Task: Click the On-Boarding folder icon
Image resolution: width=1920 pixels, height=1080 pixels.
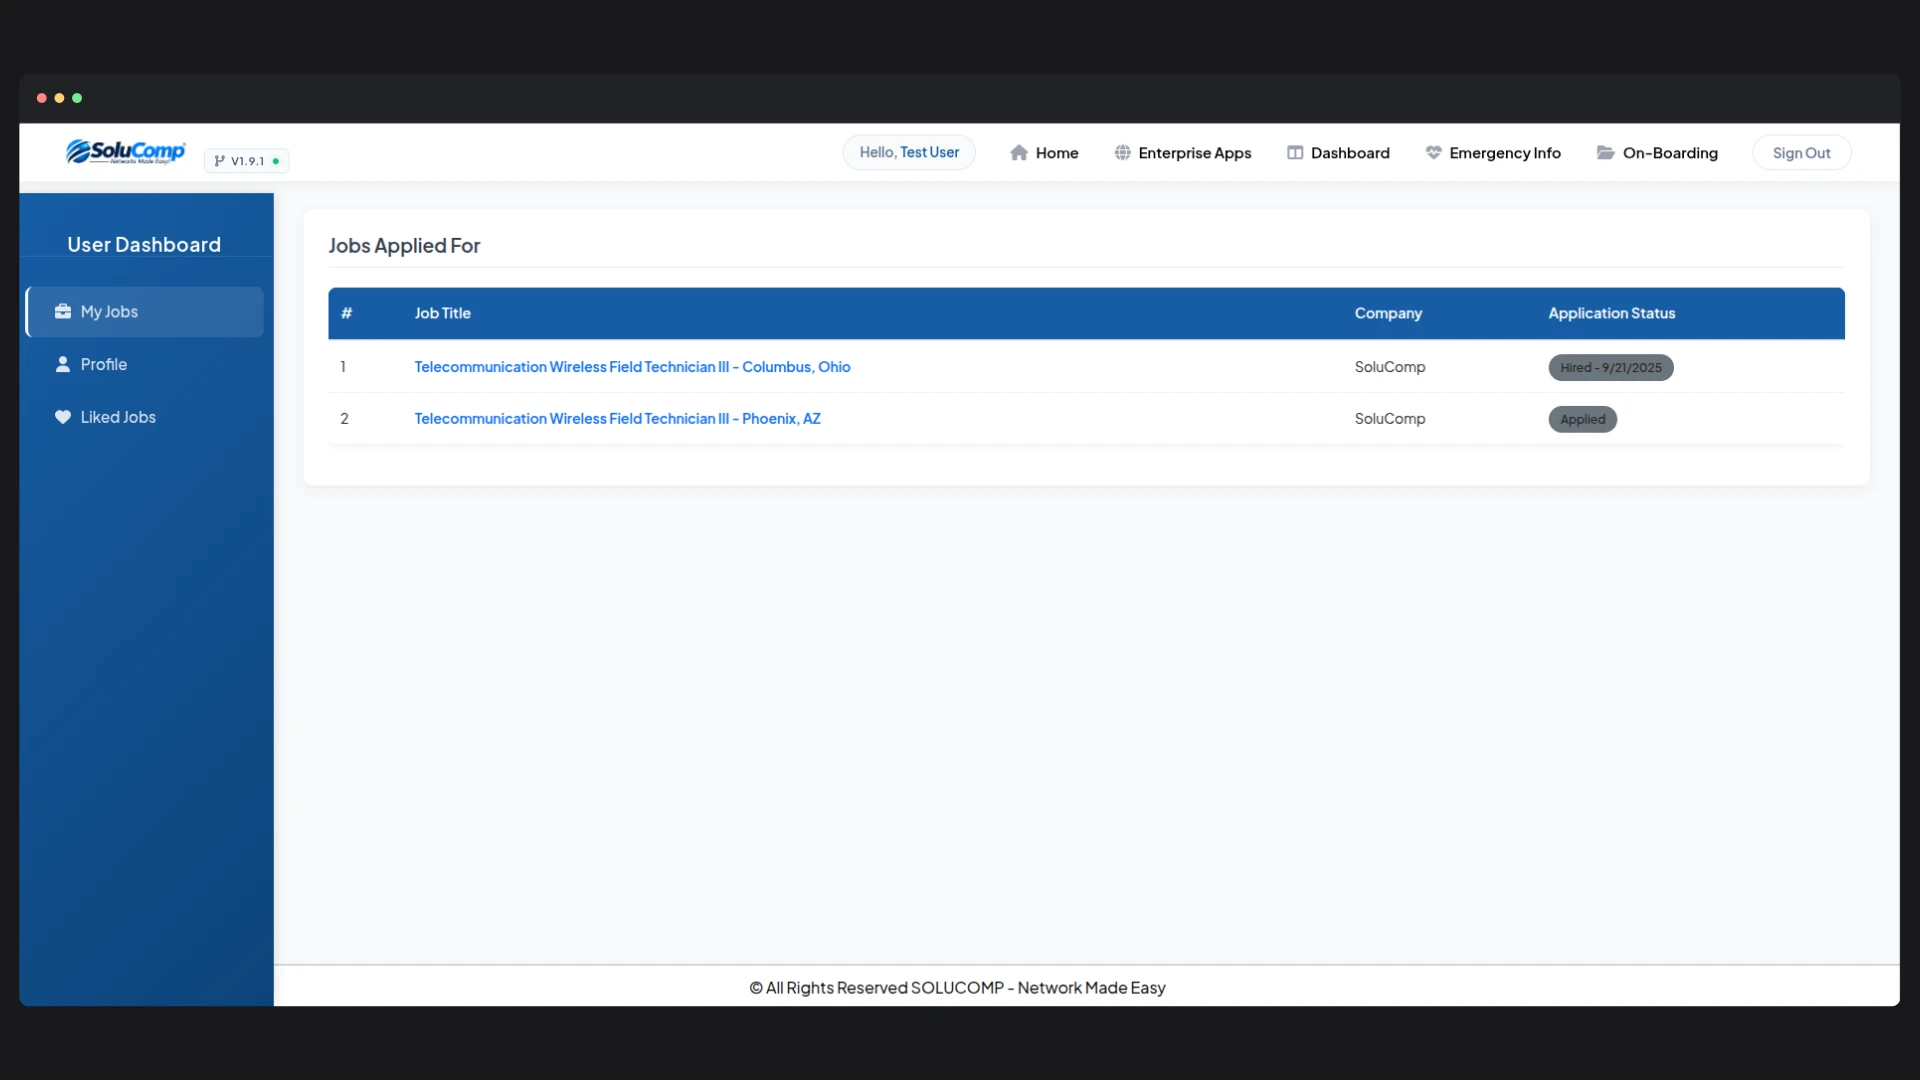Action: [x=1606, y=153]
